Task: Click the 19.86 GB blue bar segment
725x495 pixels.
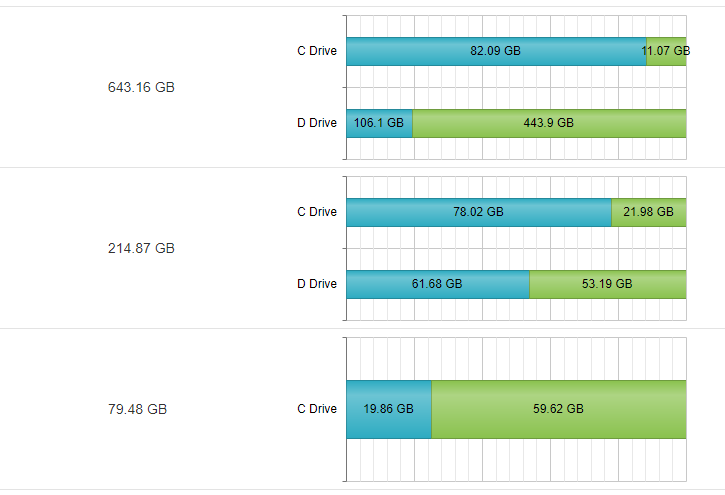Action: coord(388,409)
